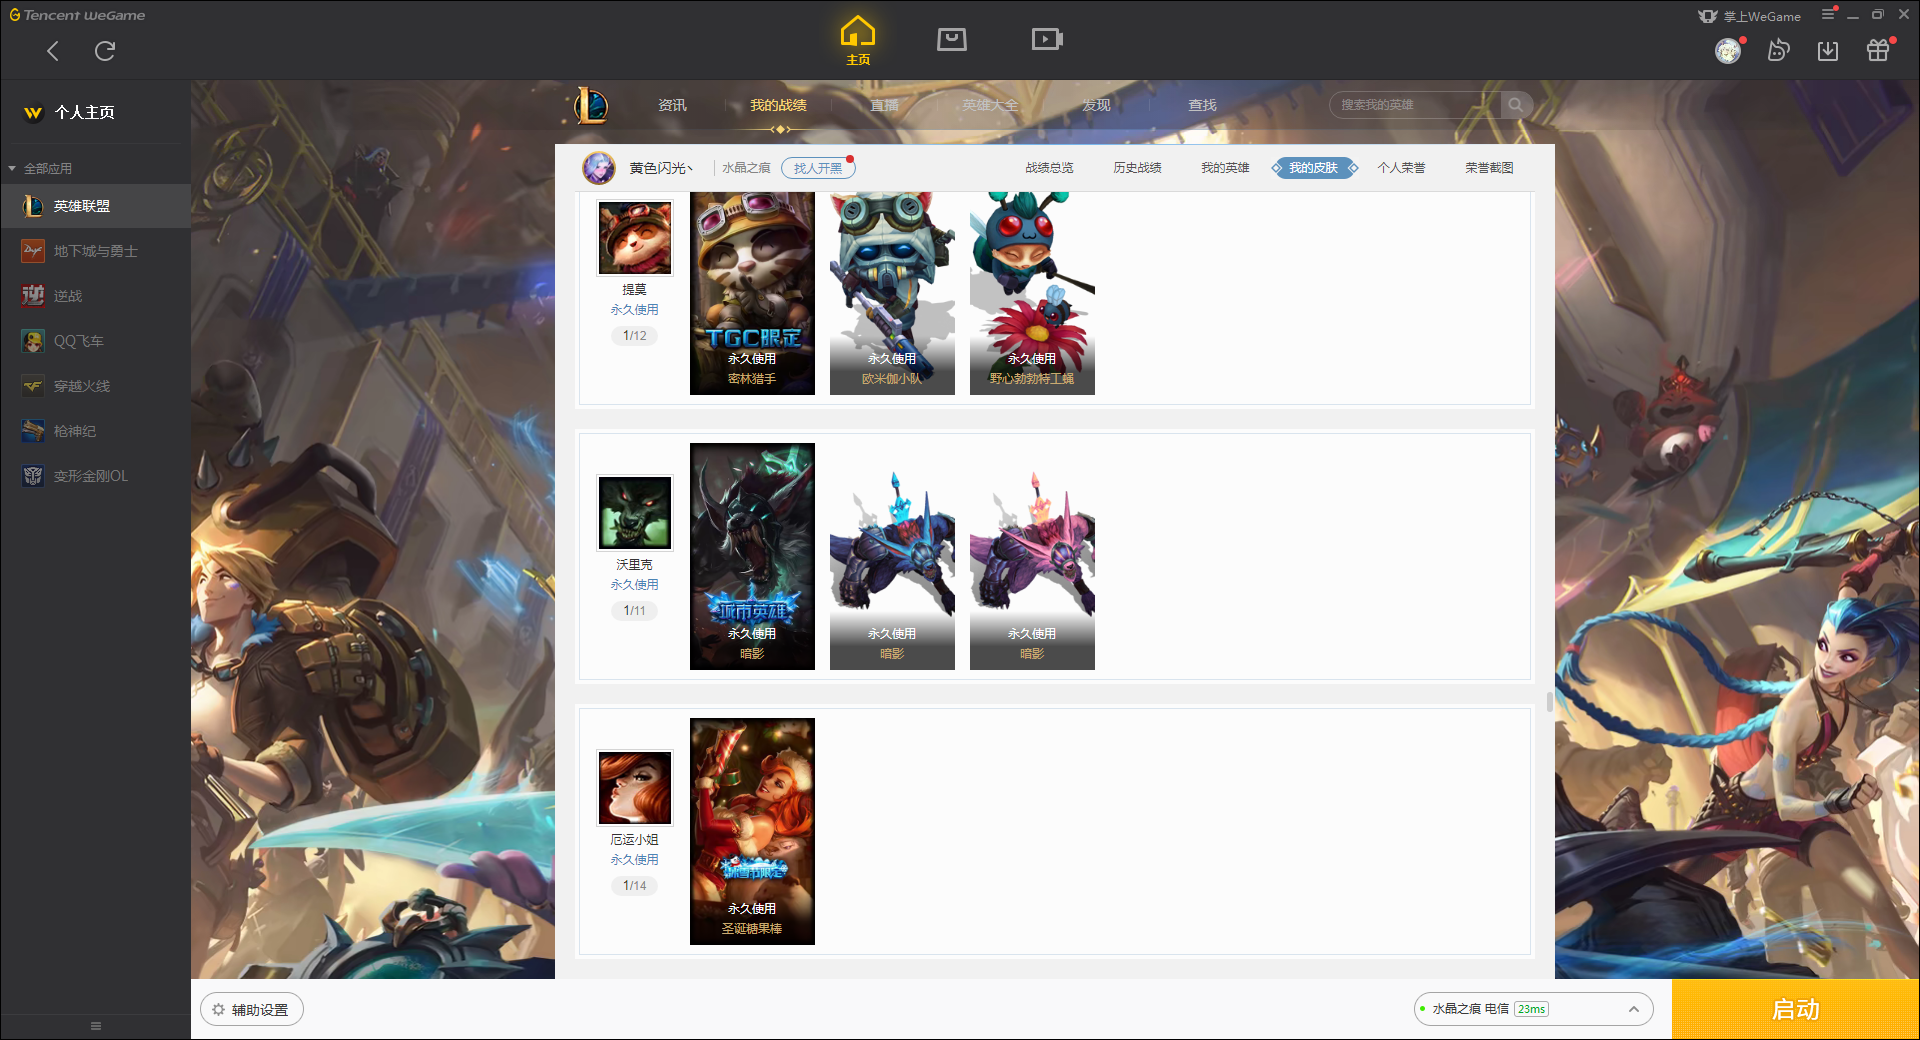The height and width of the screenshot is (1040, 1920).
Task: Open the video player icon in top bar
Action: coord(1047,39)
